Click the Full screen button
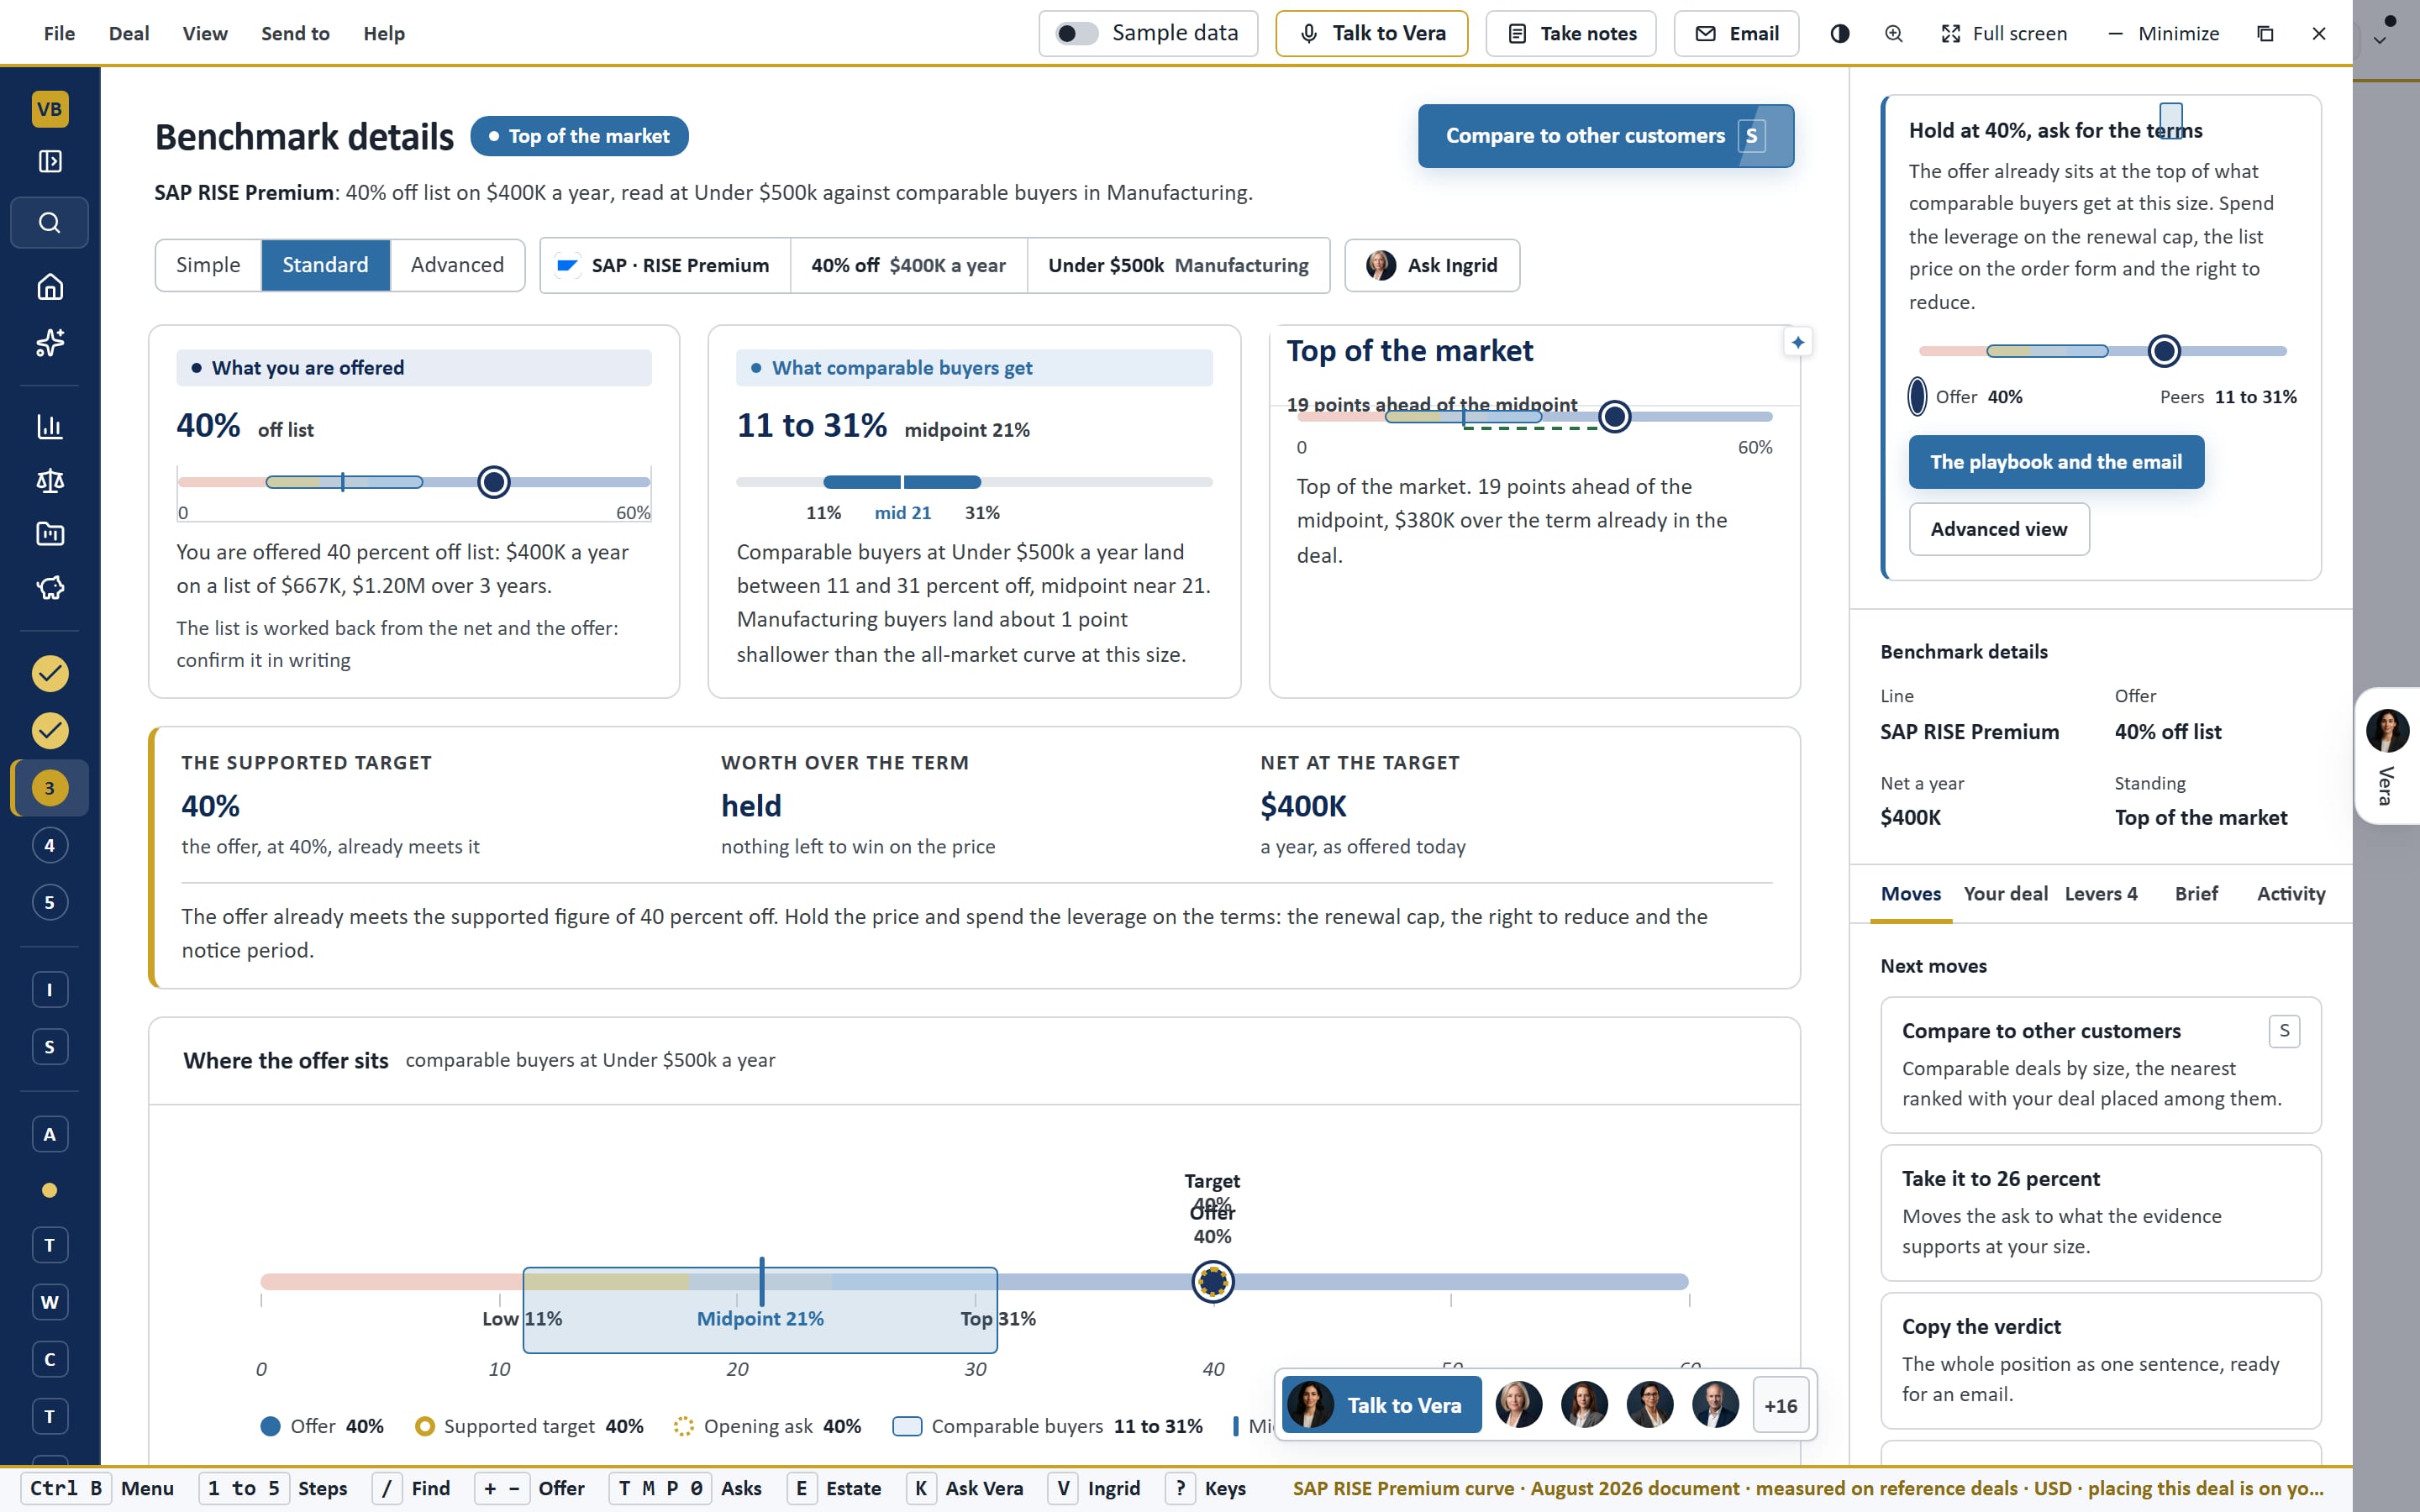The width and height of the screenshot is (2420, 1512). click(x=2004, y=34)
